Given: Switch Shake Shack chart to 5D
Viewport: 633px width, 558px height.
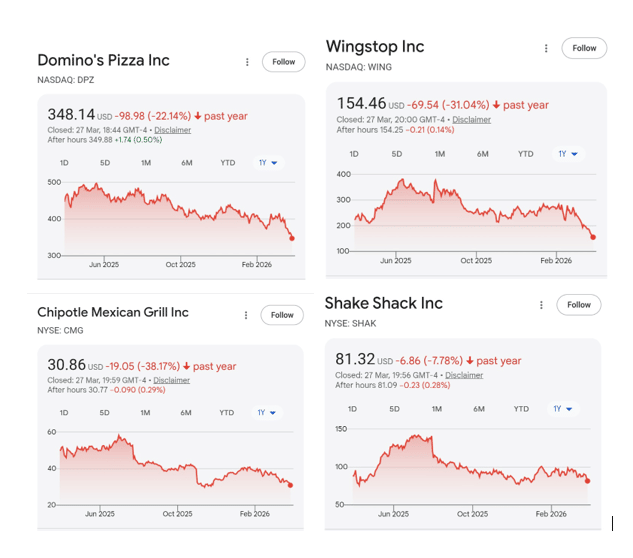Looking at the screenshot, I should click(x=394, y=409).
